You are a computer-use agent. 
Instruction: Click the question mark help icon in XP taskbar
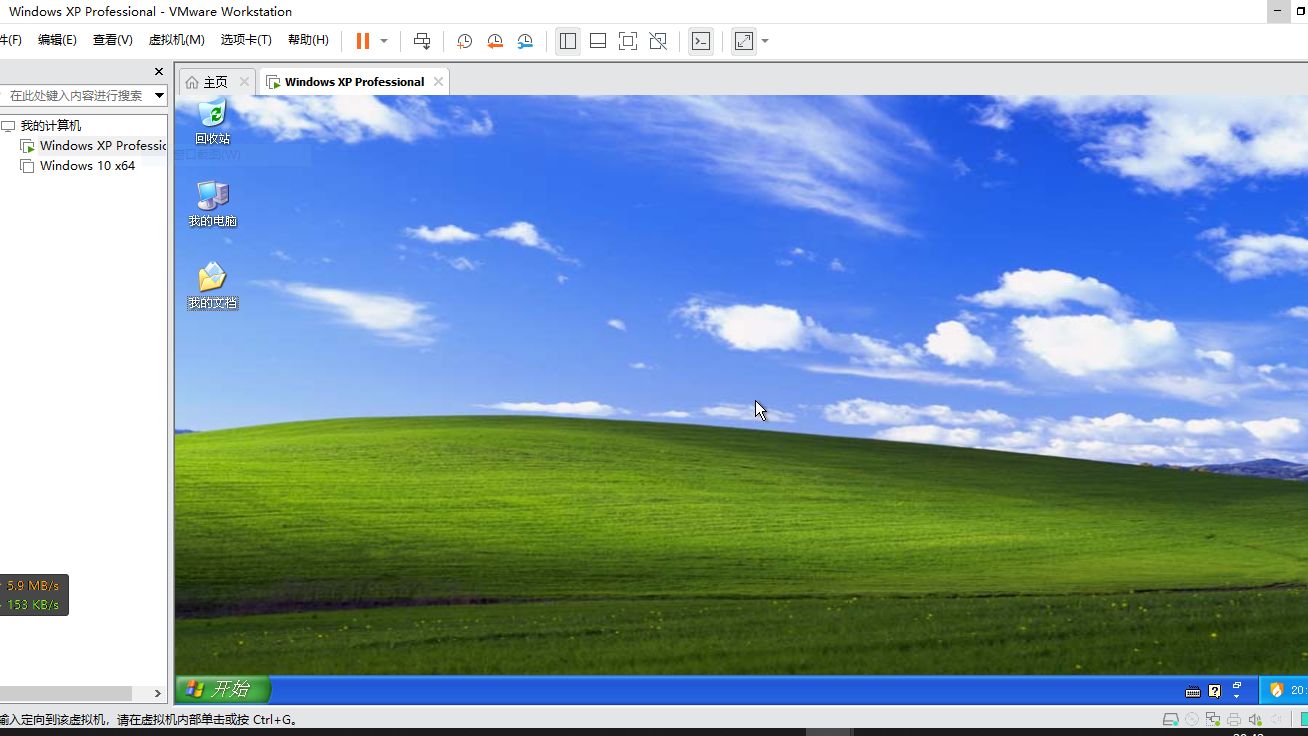tap(1214, 691)
